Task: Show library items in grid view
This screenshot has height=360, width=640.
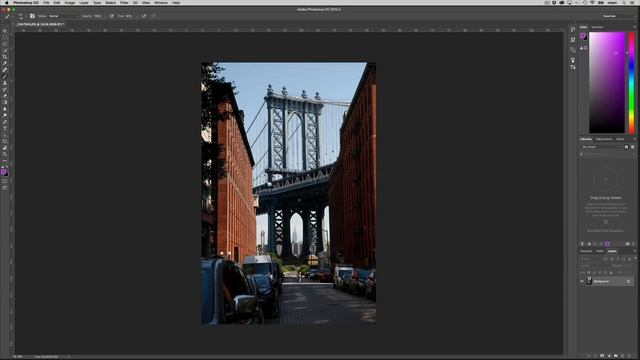Action: [x=627, y=147]
